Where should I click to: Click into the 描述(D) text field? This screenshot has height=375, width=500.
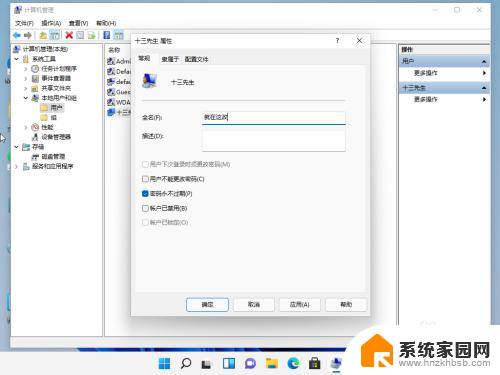(274, 141)
